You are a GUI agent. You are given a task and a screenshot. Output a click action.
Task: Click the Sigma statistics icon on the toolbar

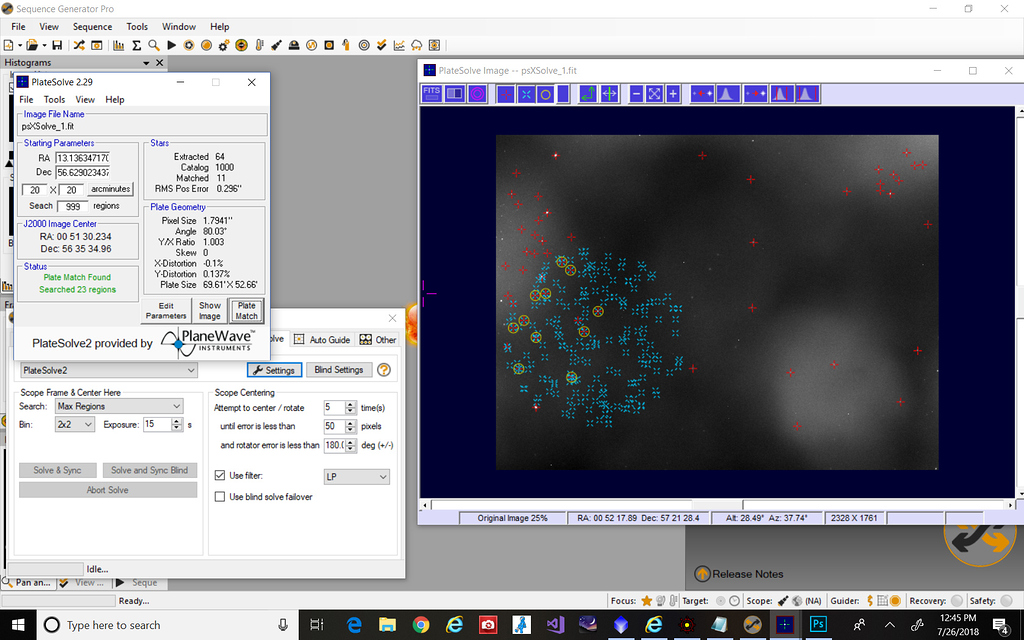point(136,45)
